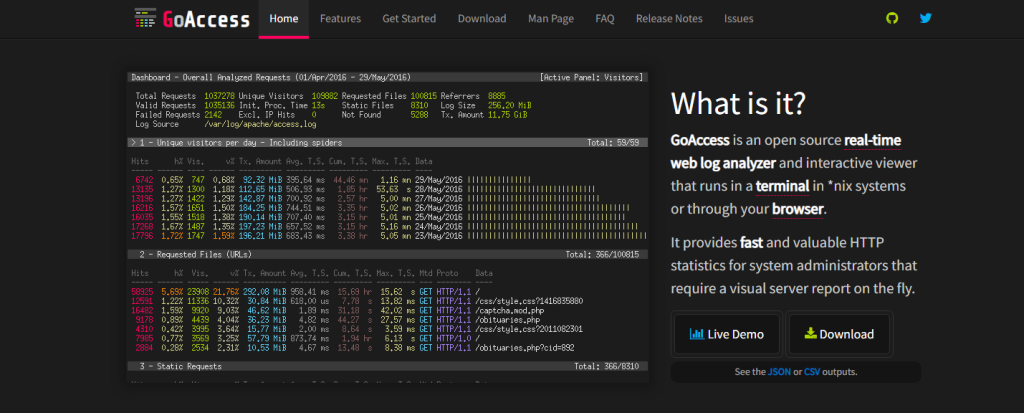Image resolution: width=1024 pixels, height=413 pixels.
Task: Click the Tx. Amount '11.75 GiB' value
Action: click(509, 114)
